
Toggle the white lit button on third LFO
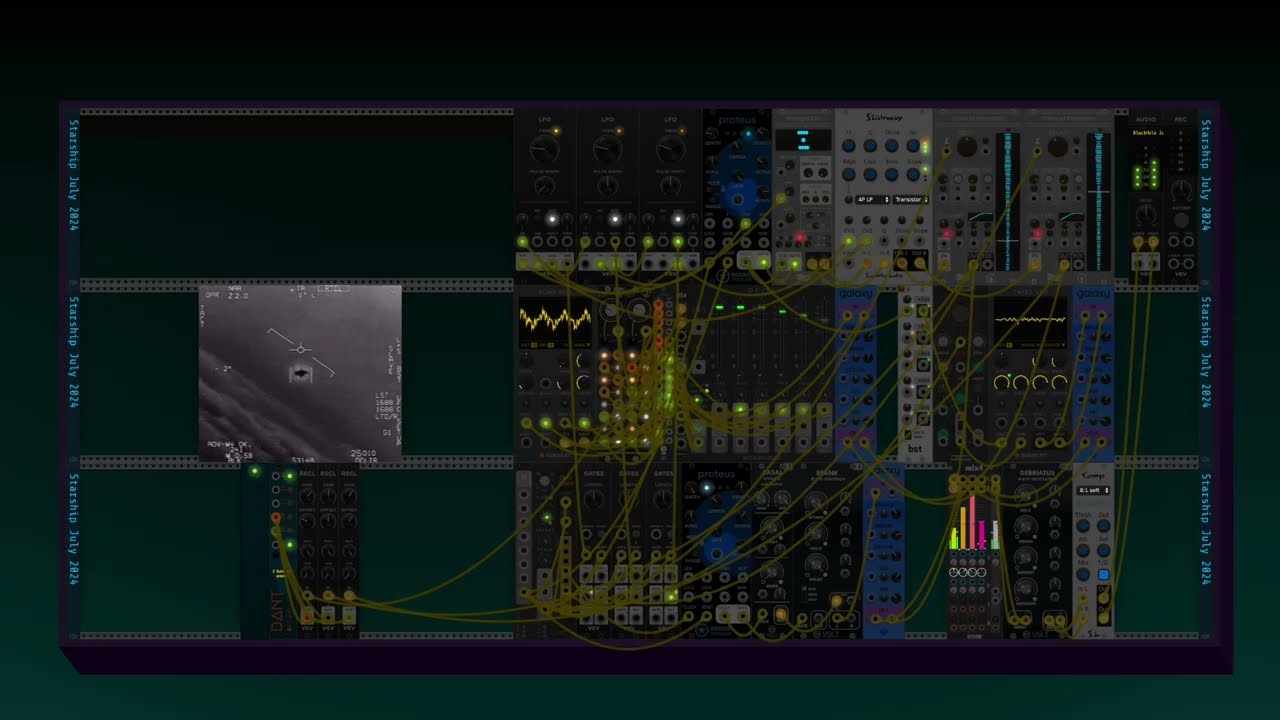pos(678,219)
